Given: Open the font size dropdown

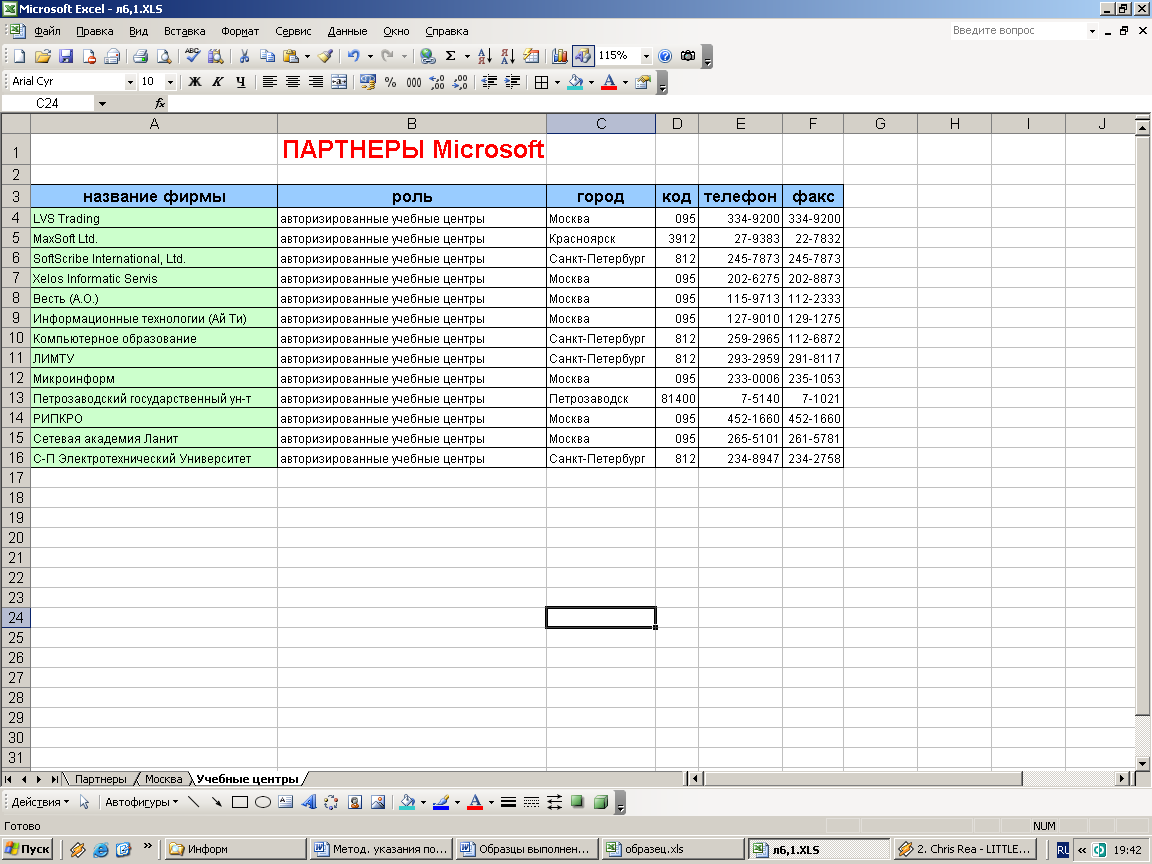Looking at the screenshot, I should coord(170,82).
